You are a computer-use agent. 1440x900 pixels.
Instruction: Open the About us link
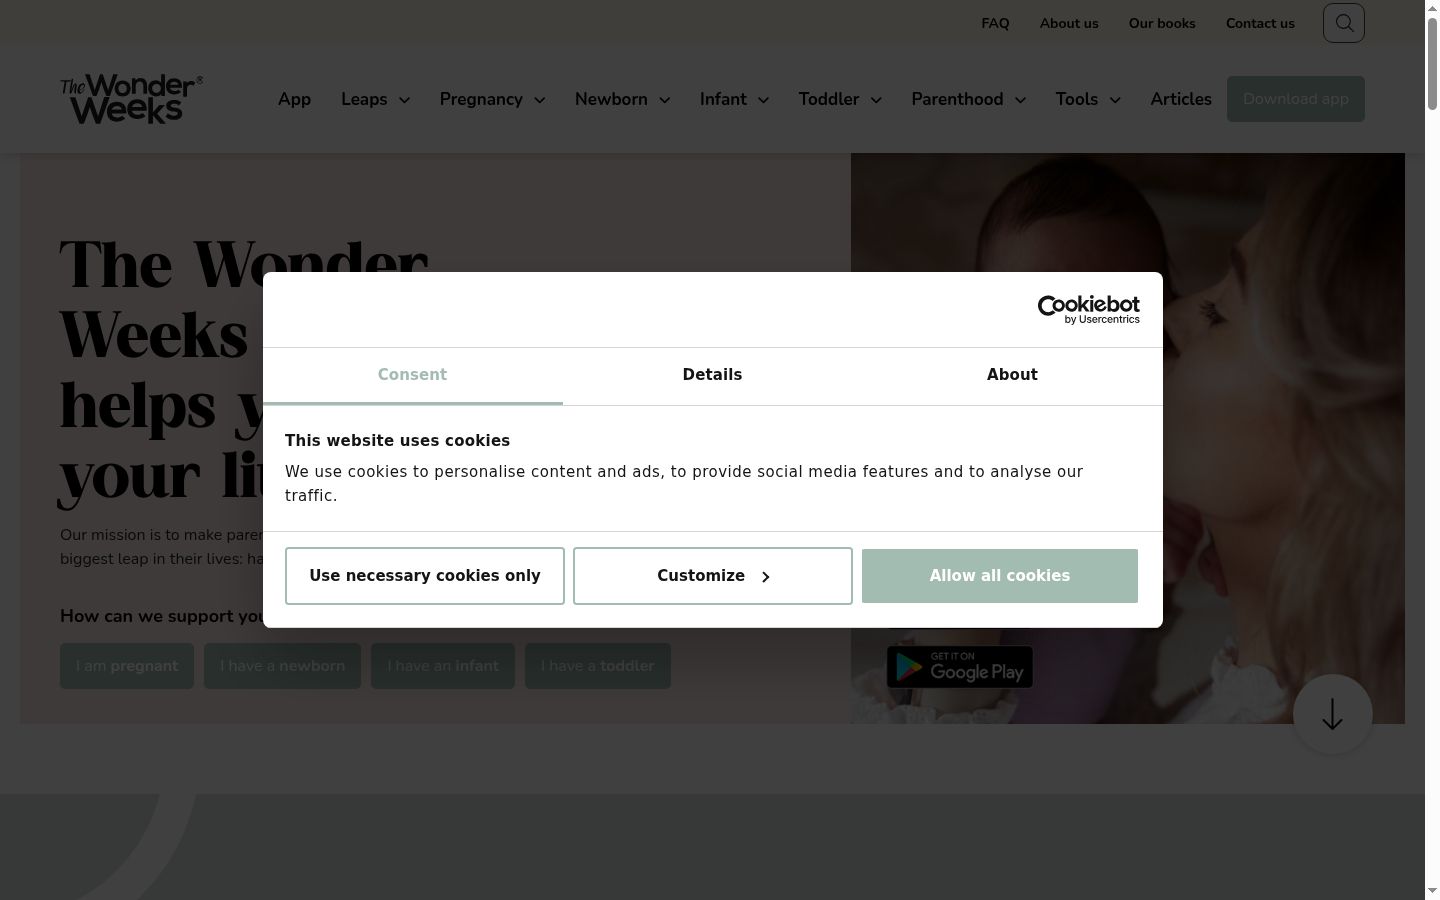[x=1069, y=23]
